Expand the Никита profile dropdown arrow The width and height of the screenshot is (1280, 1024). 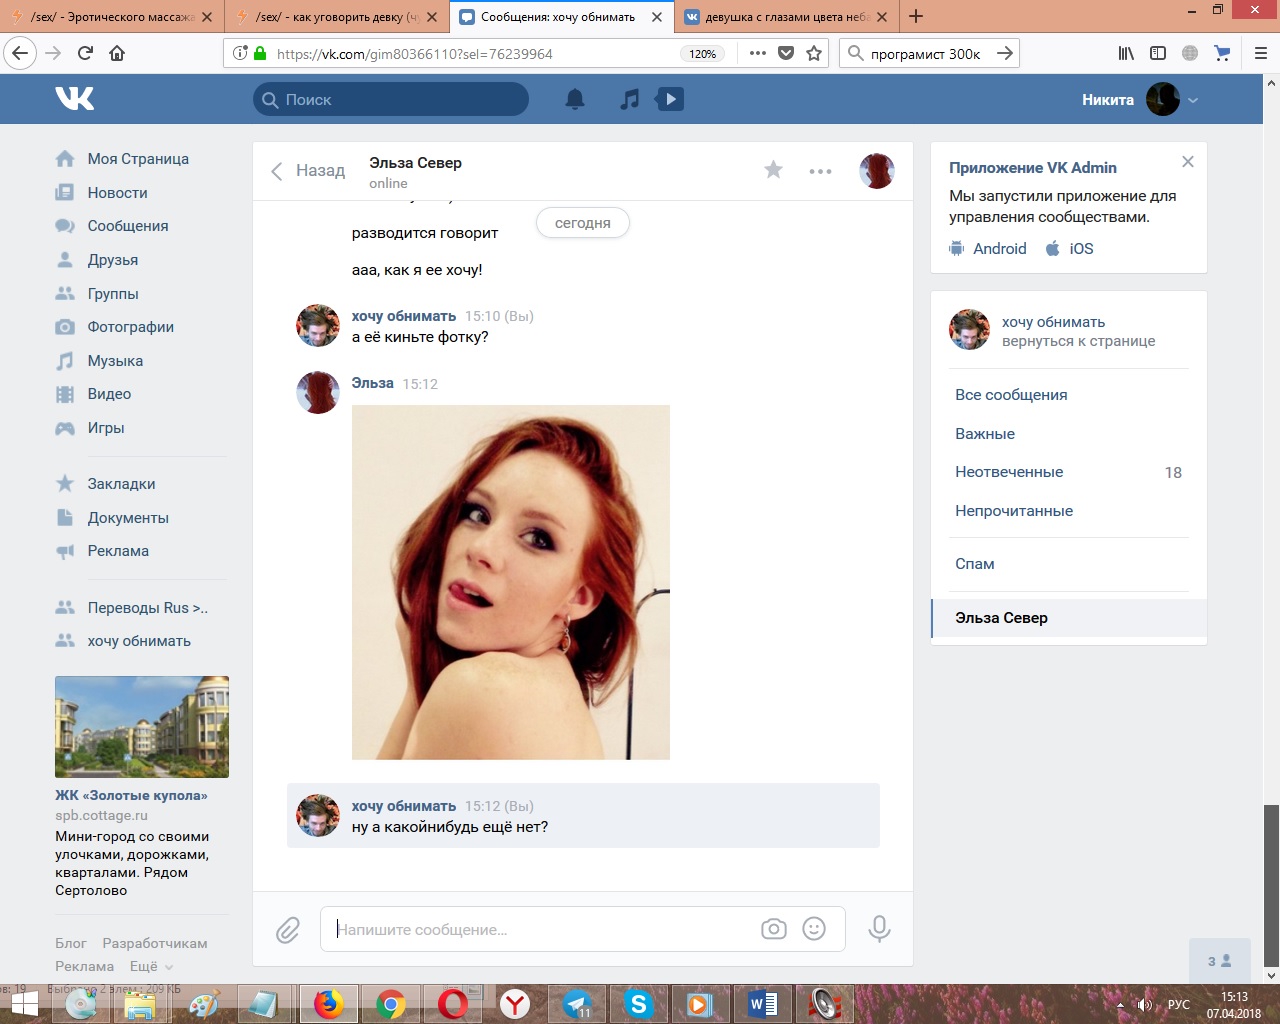pyautogui.click(x=1193, y=100)
